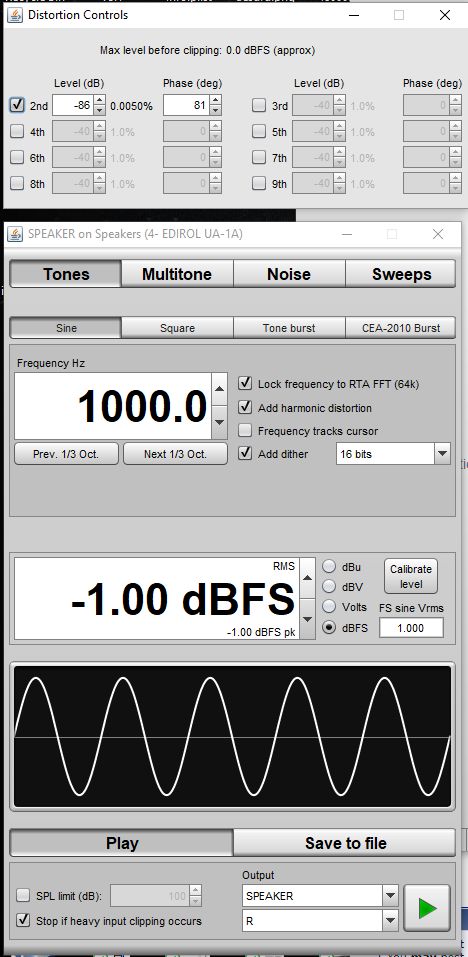Start the generator with the green play arrow

[x=427, y=908]
